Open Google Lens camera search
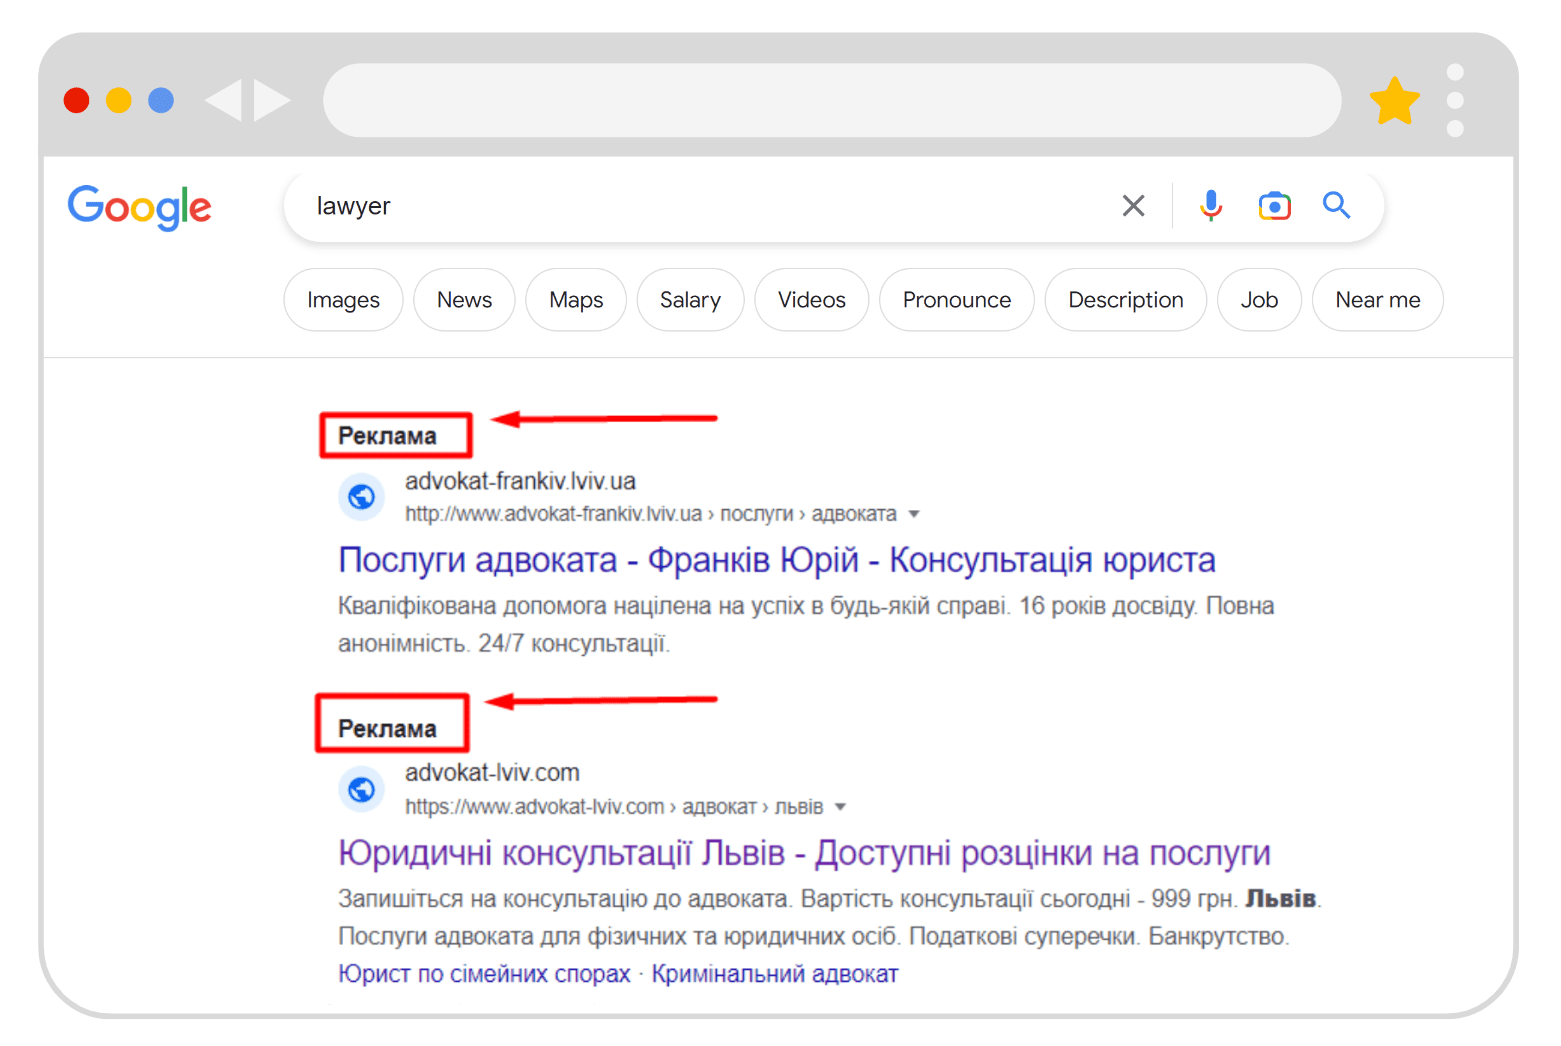 tap(1274, 205)
